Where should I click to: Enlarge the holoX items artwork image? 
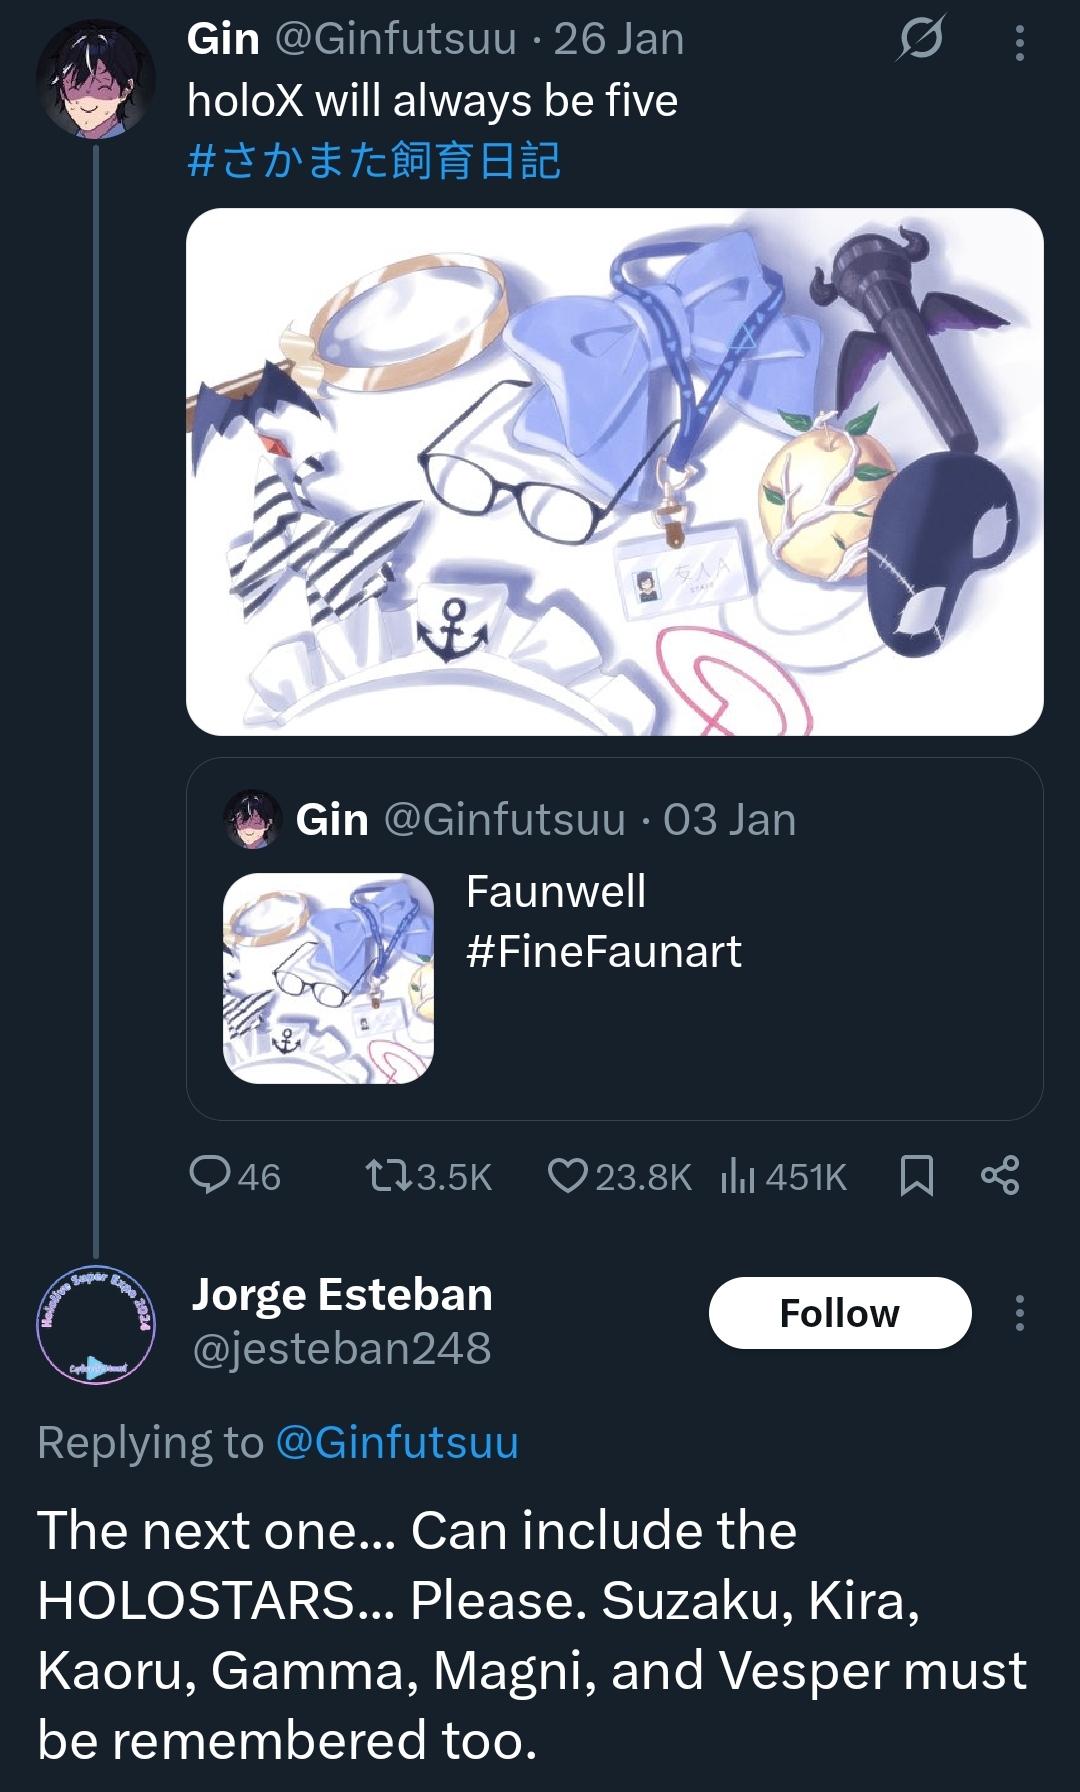click(614, 472)
